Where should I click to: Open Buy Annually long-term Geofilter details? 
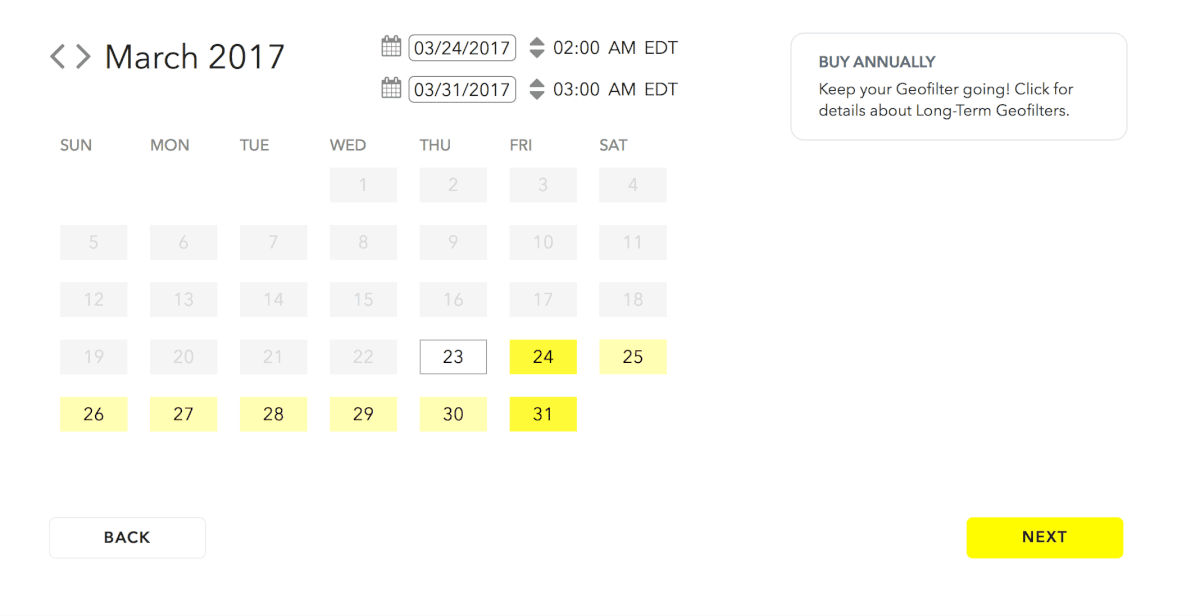point(959,87)
